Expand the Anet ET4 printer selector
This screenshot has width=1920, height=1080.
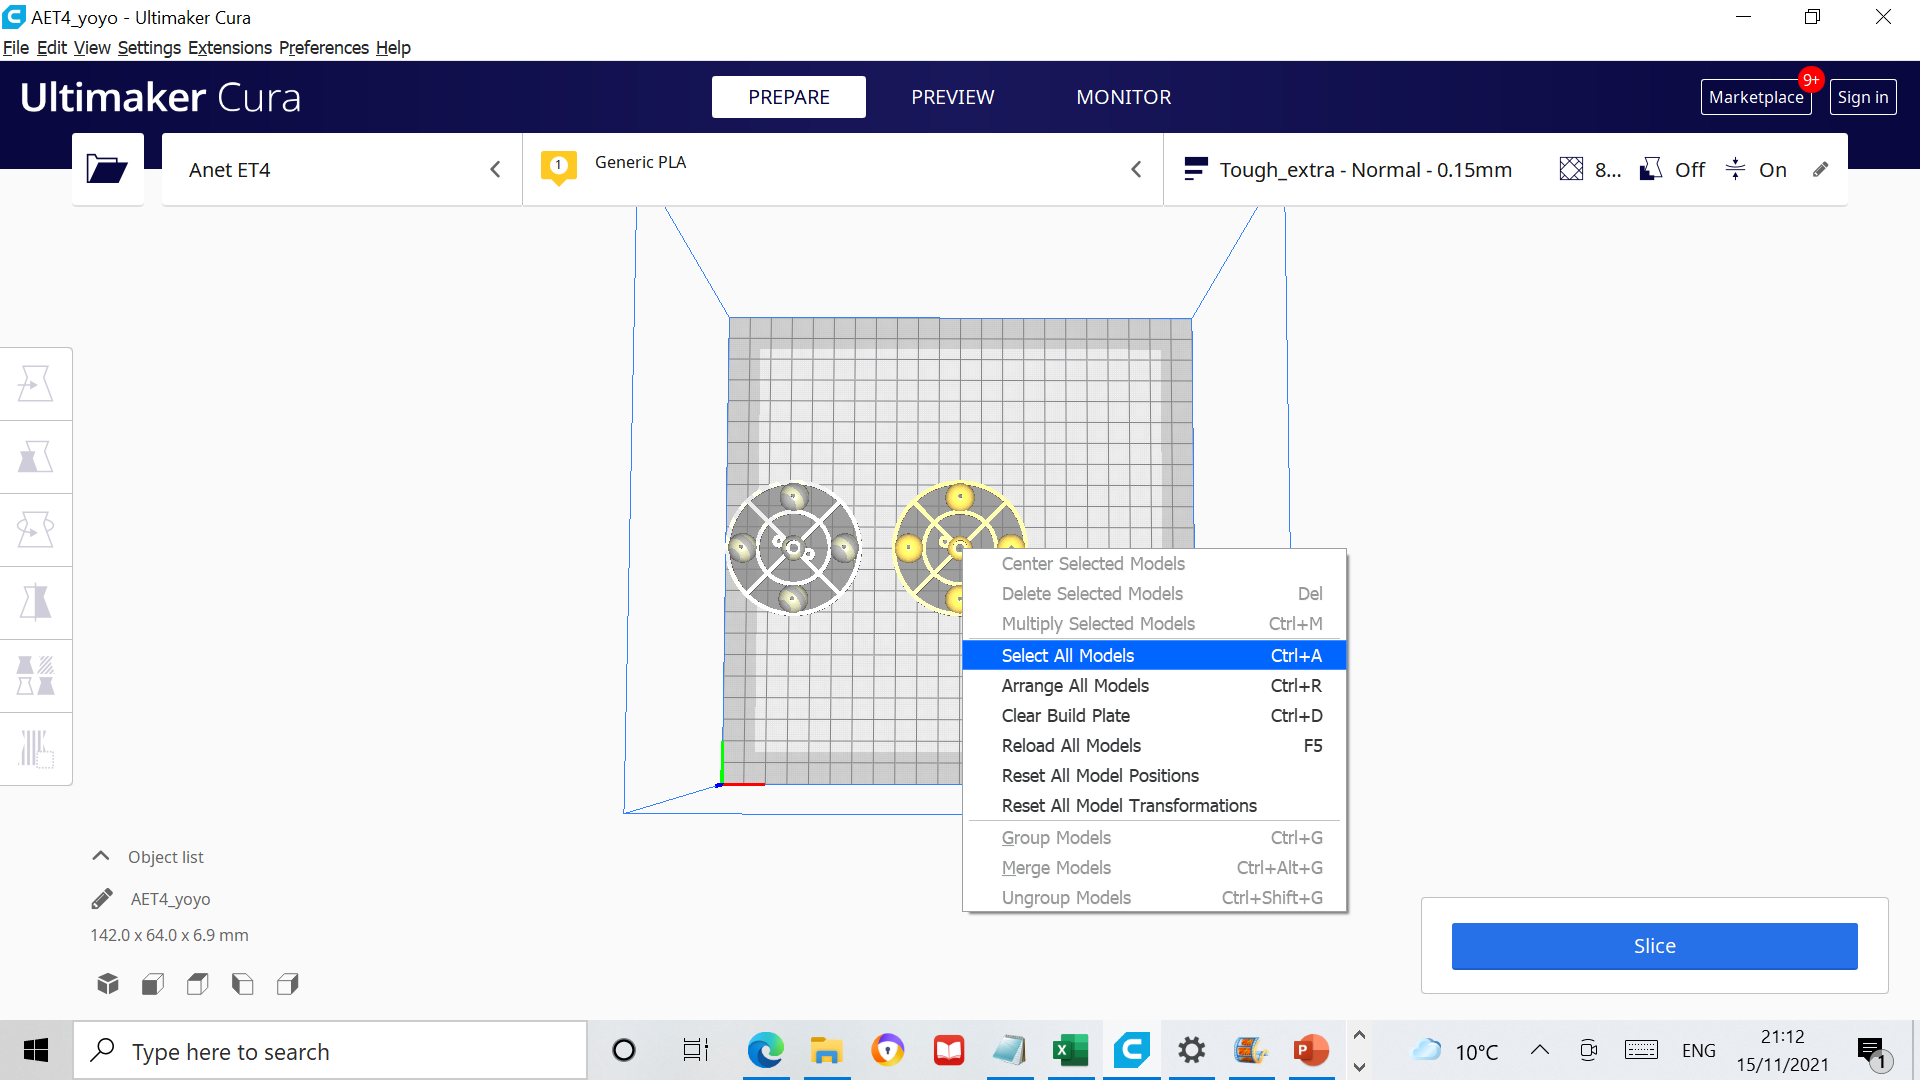(342, 170)
